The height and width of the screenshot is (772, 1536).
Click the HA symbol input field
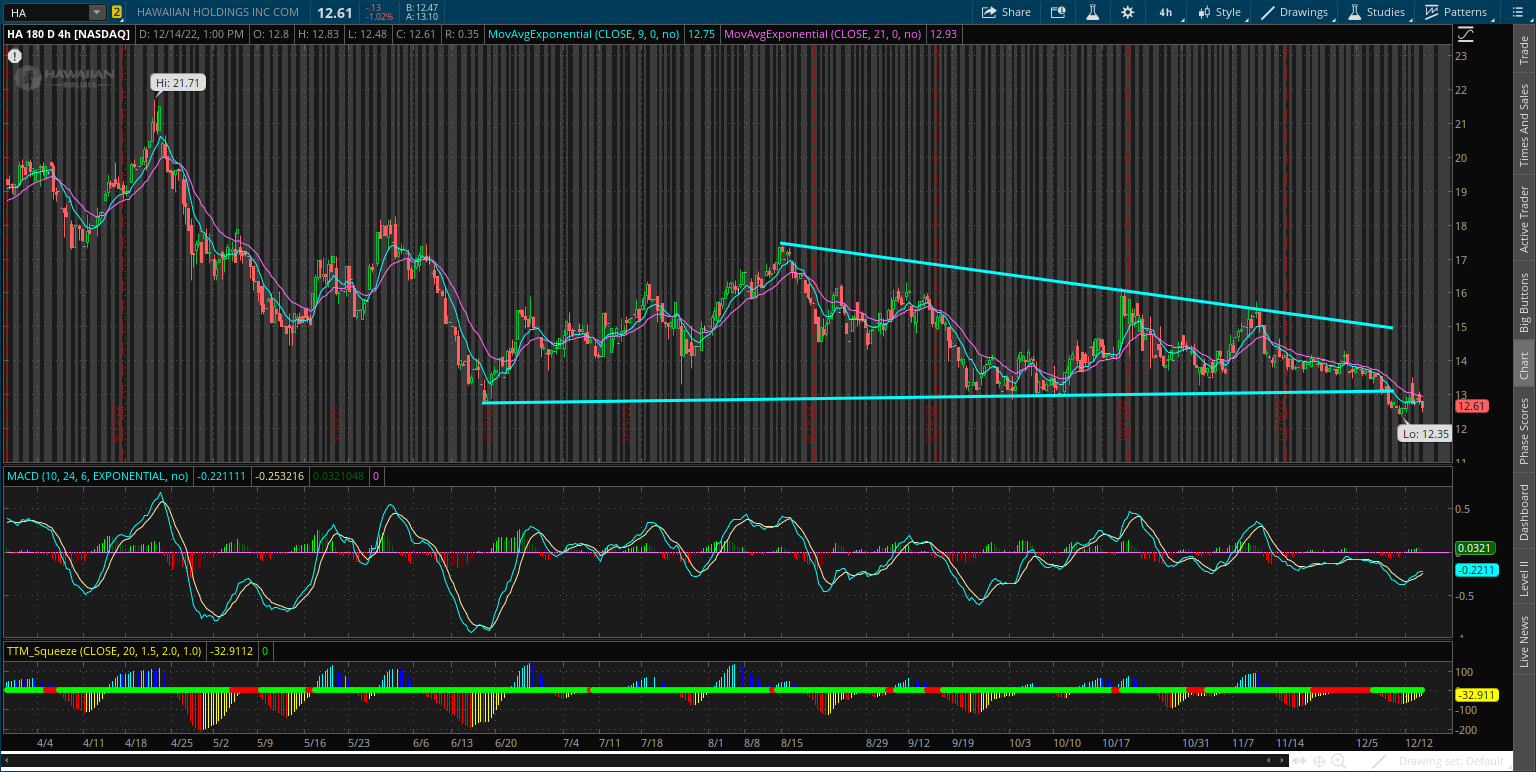(x=46, y=12)
